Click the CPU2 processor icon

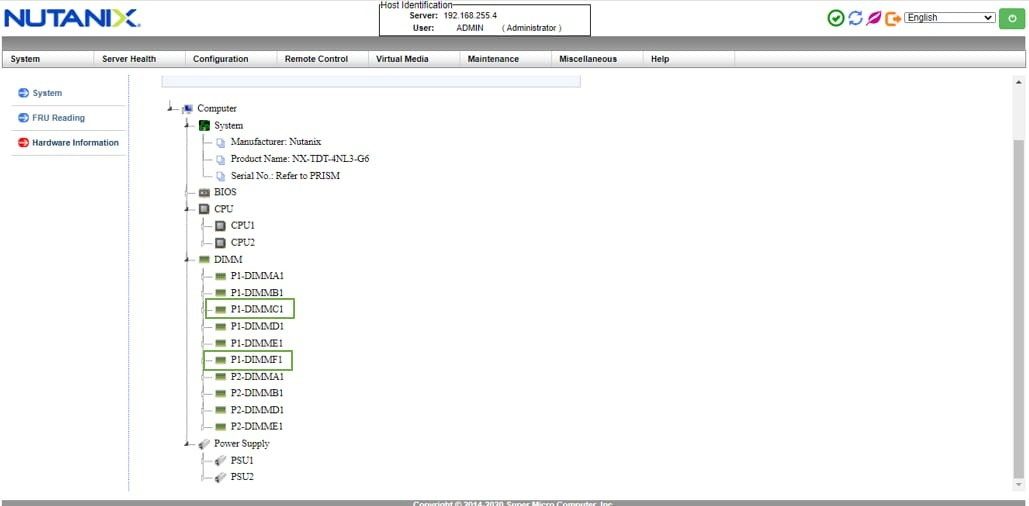(220, 243)
